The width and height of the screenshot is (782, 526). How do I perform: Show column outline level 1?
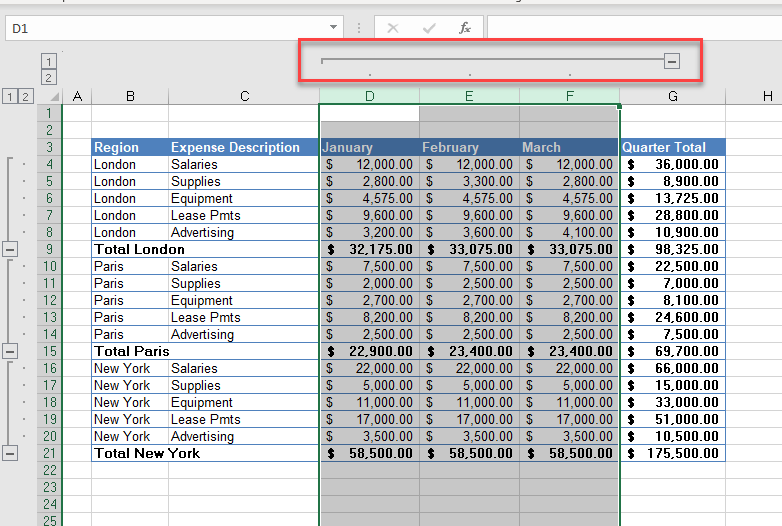(49, 62)
